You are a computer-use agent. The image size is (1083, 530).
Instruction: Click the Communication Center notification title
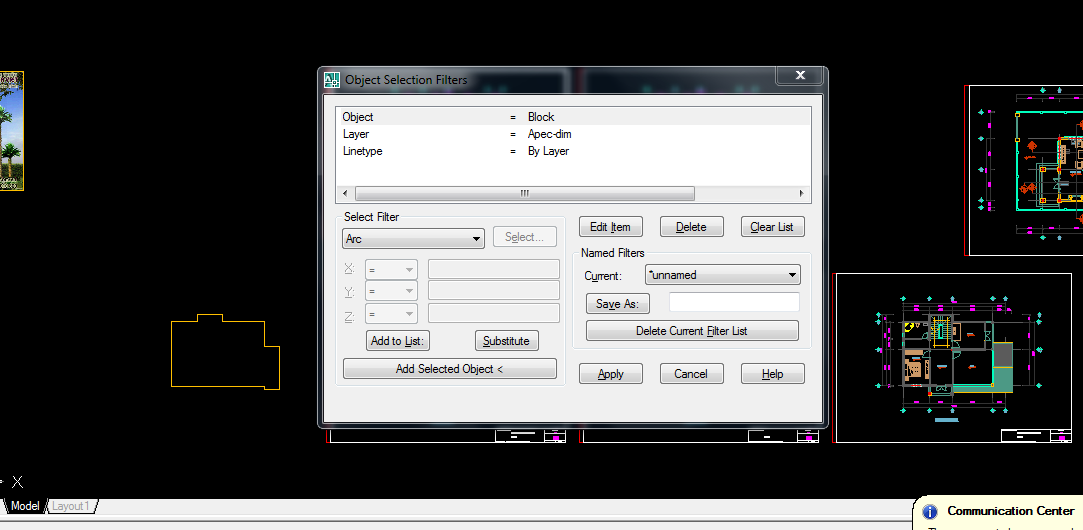1011,511
